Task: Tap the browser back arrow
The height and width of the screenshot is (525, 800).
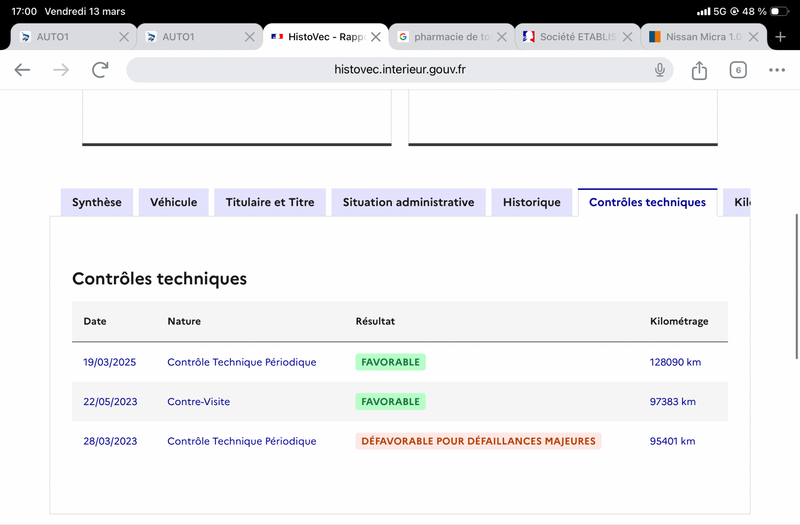Action: [22, 70]
